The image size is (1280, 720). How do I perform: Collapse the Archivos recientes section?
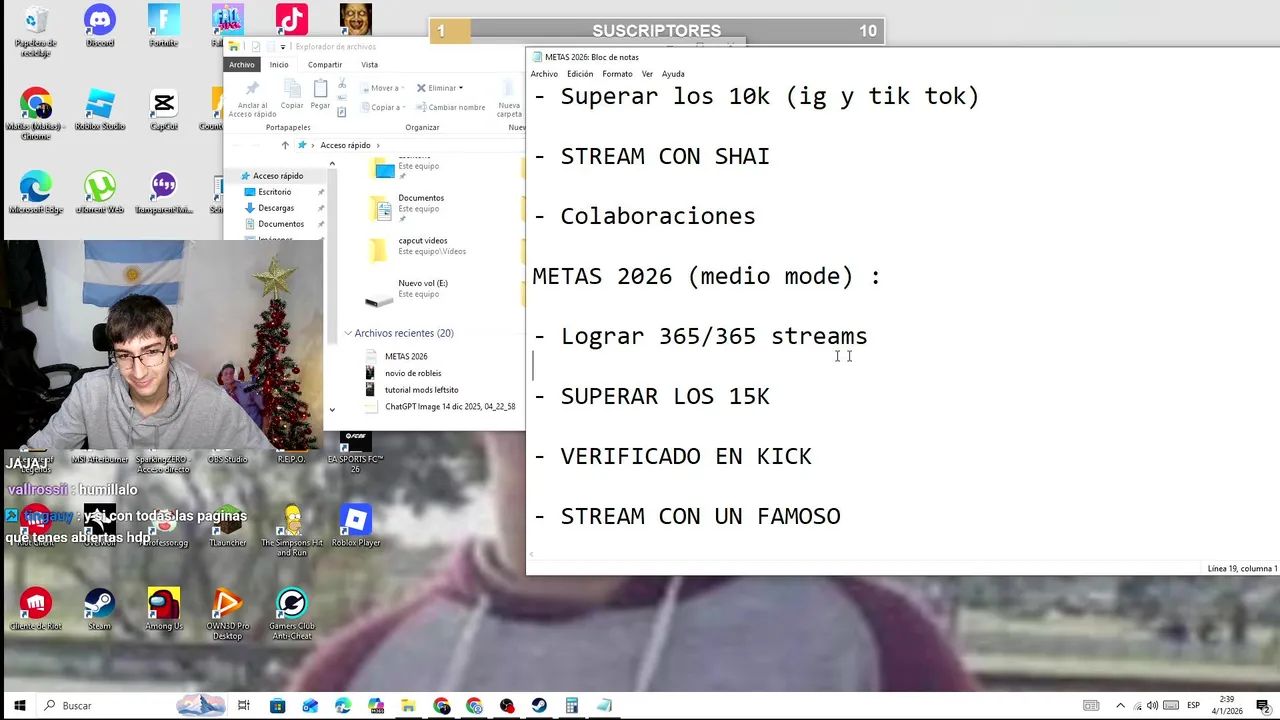(x=348, y=333)
